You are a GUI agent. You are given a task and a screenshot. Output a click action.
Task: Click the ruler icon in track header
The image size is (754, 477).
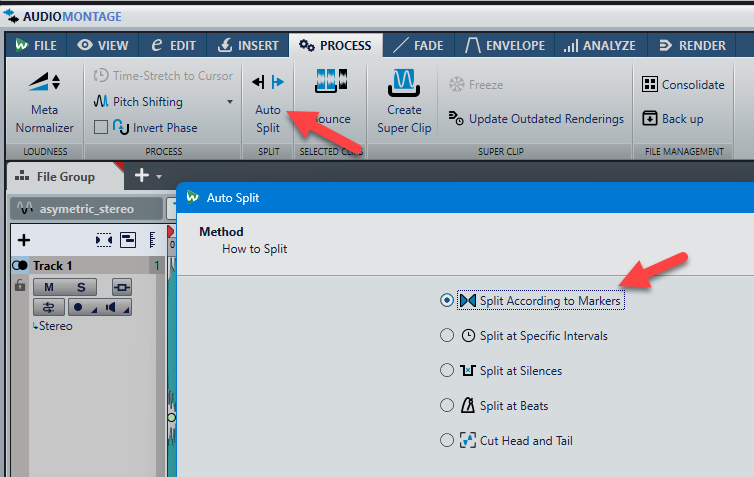tap(152, 240)
